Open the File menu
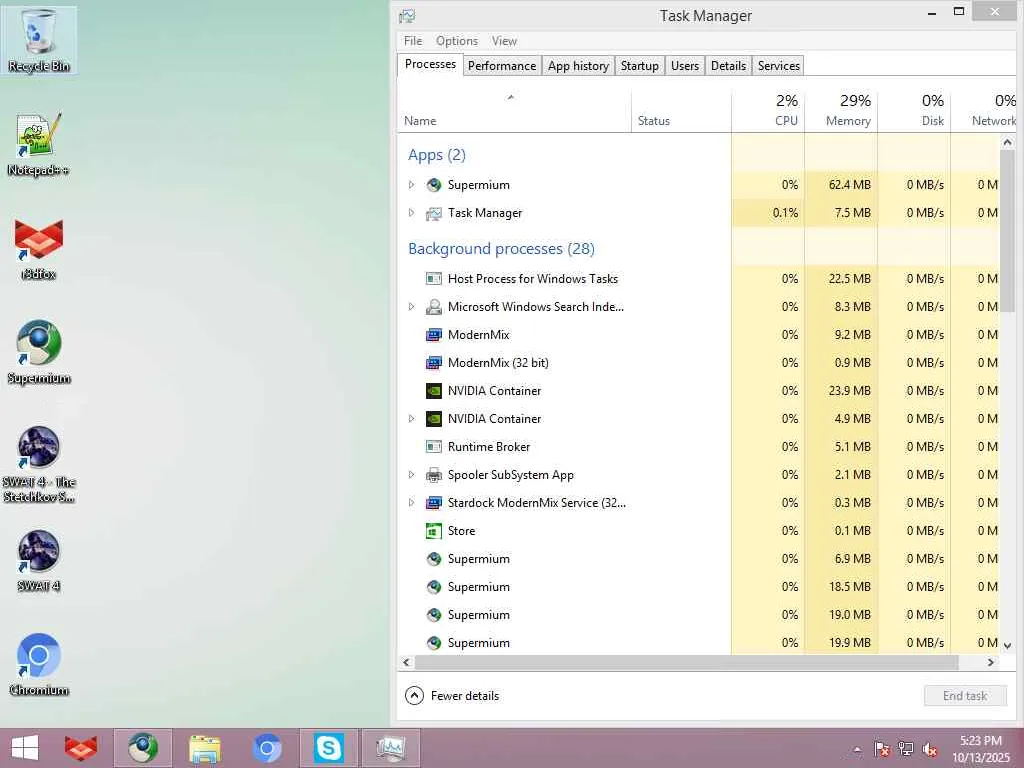1024x768 pixels. click(413, 40)
